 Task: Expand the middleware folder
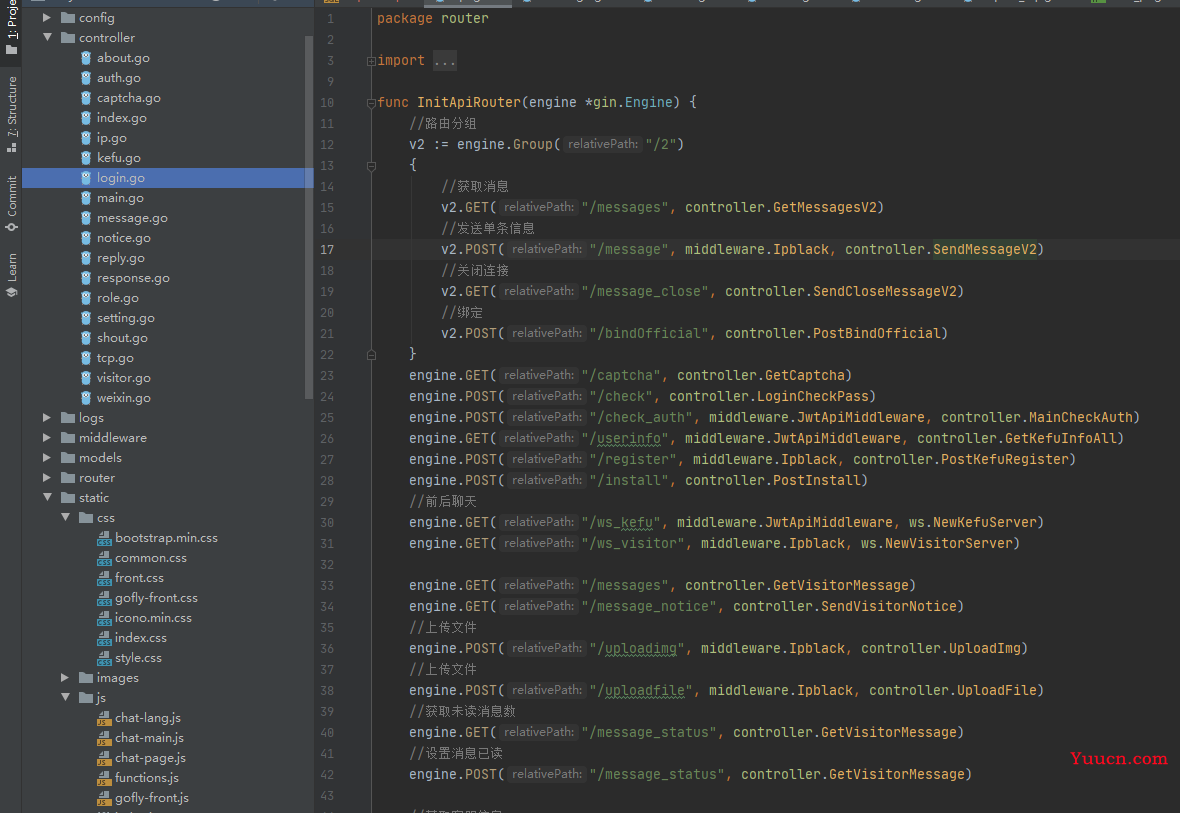coord(47,437)
